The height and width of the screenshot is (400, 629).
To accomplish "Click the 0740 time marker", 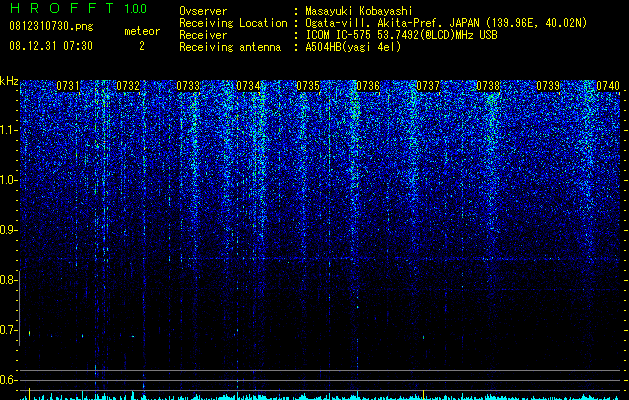I will pyautogui.click(x=608, y=86).
